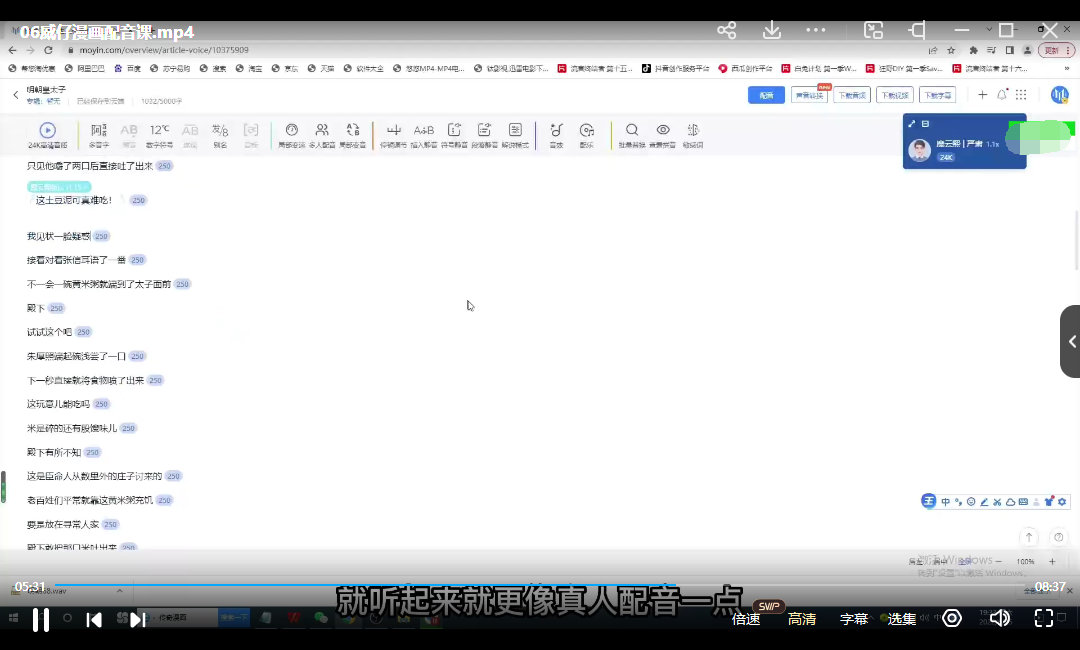The width and height of the screenshot is (1080, 650).
Task: Open the user avatar menu
Action: pos(1059,95)
